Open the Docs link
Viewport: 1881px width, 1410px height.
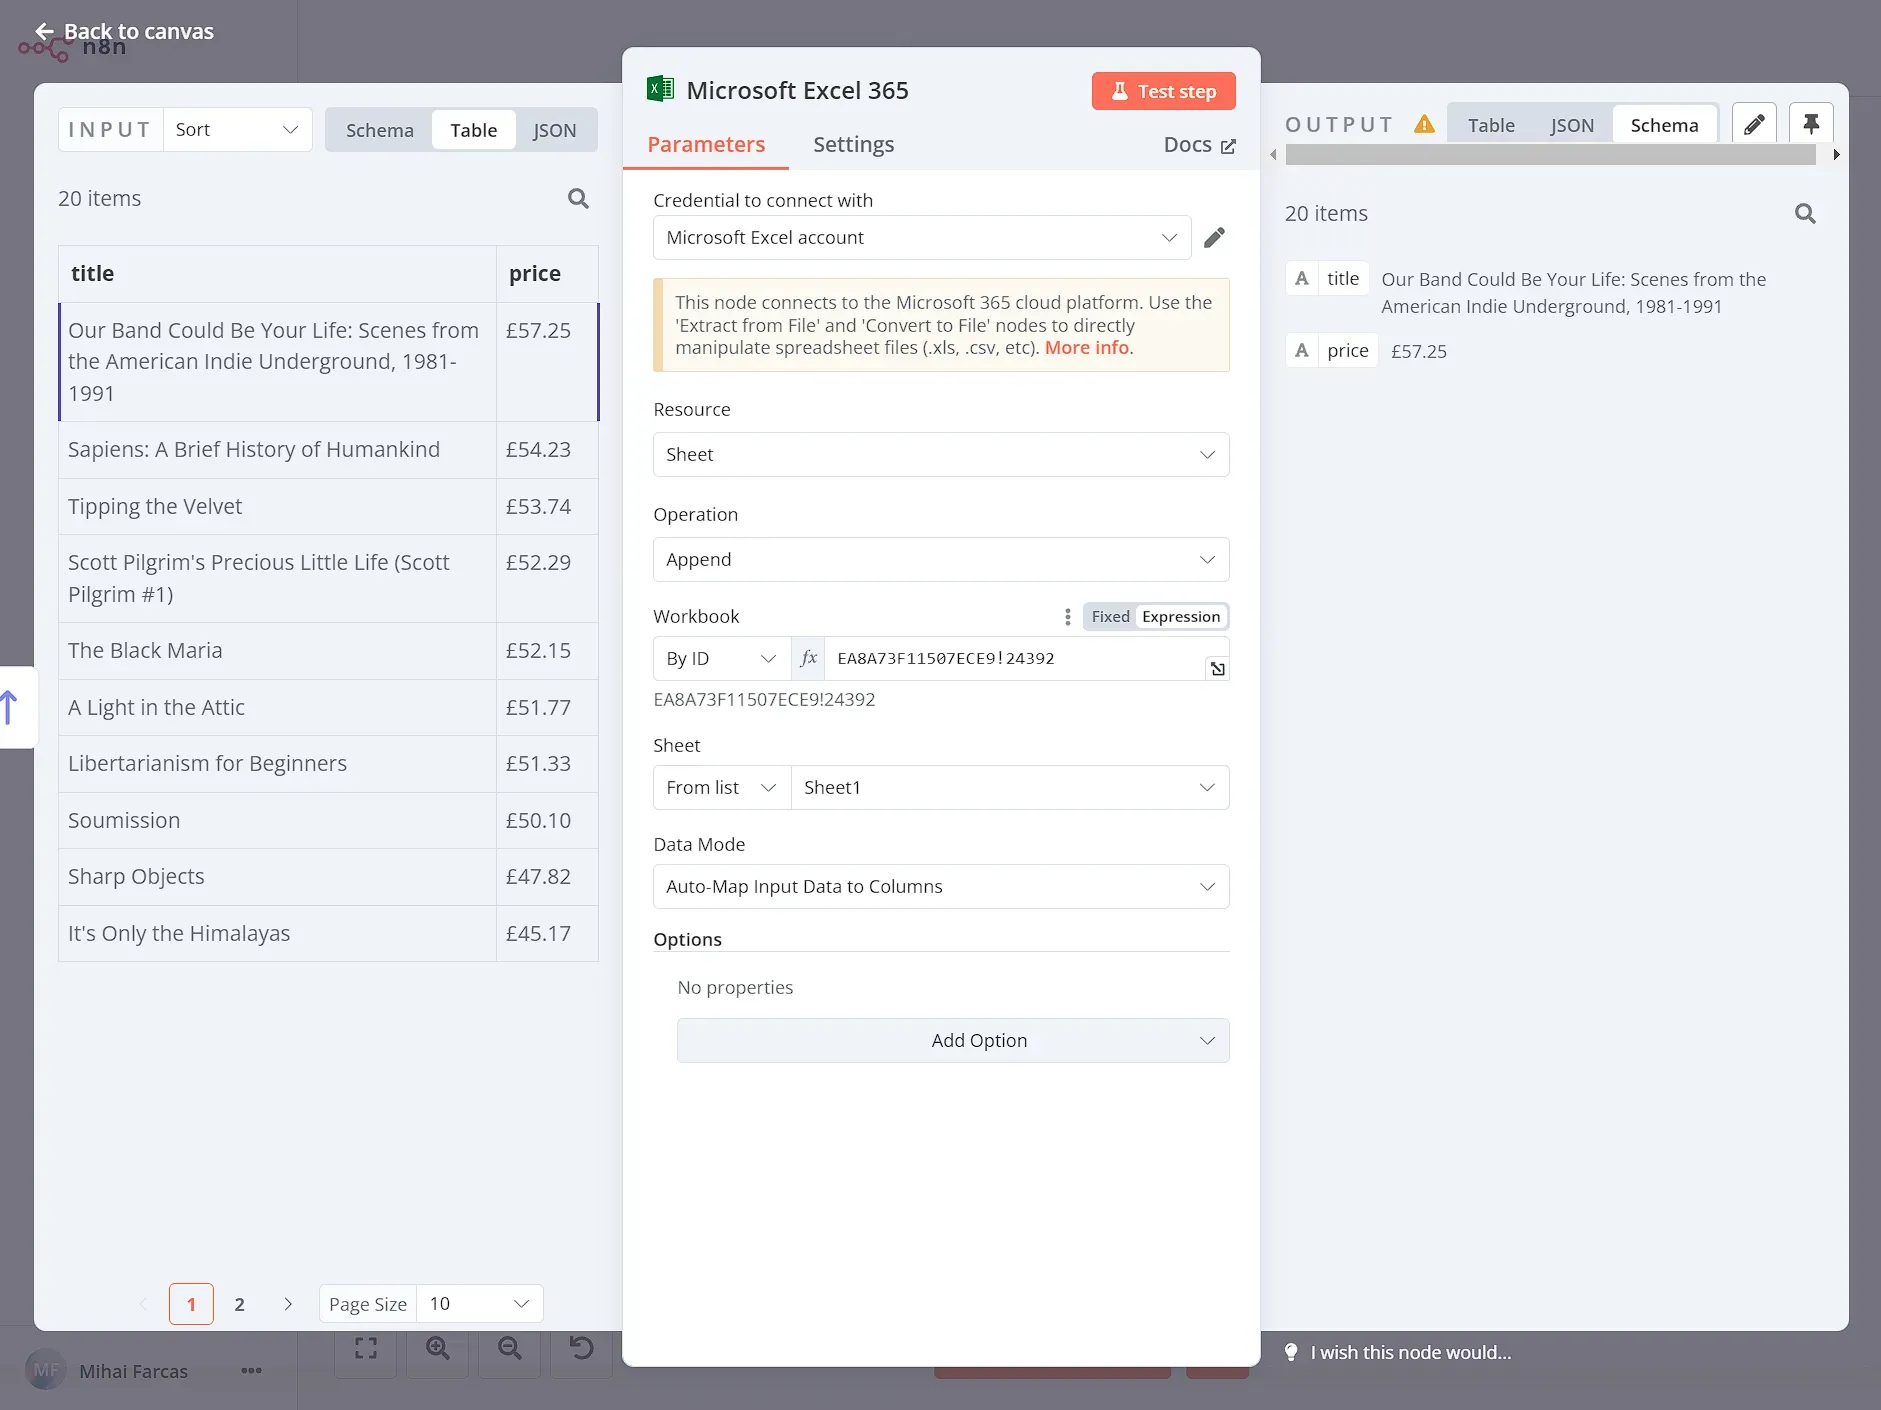pos(1200,145)
